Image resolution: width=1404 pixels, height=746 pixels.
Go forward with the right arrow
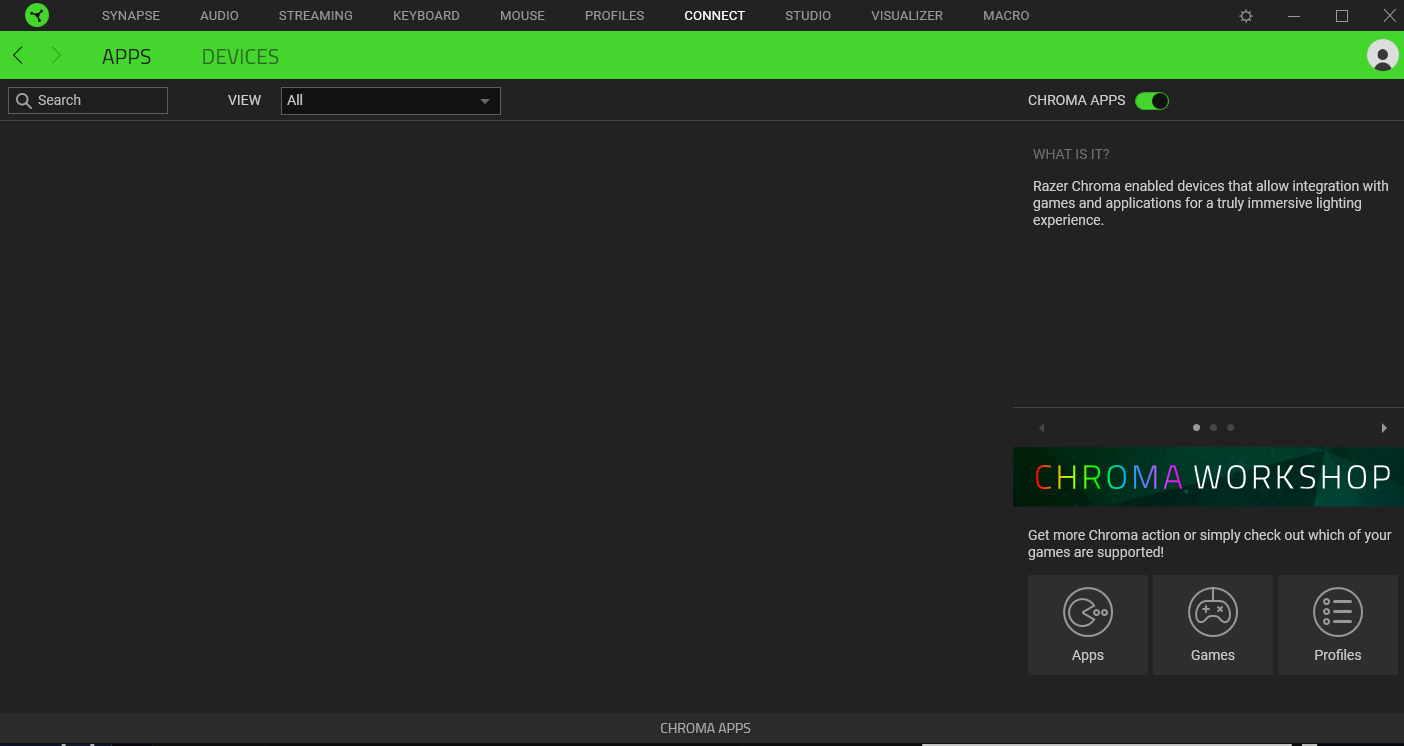tap(56, 56)
